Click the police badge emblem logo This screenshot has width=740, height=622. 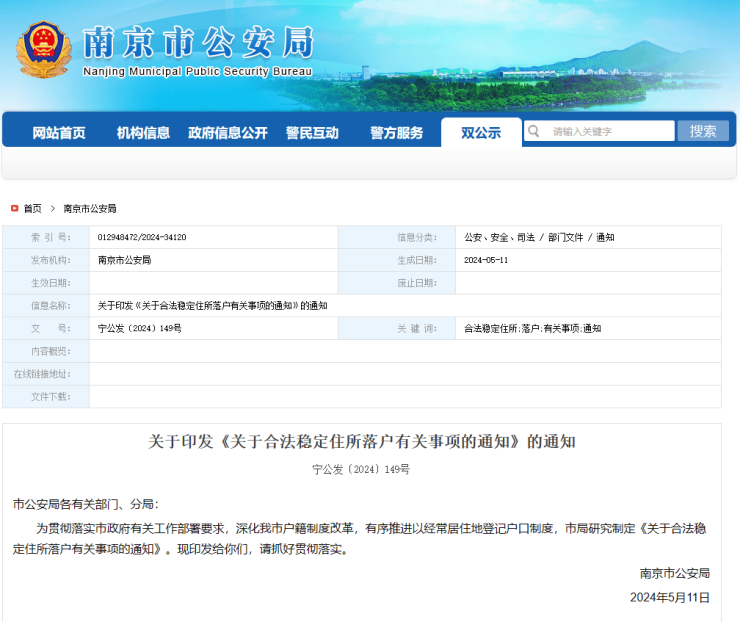coord(43,49)
